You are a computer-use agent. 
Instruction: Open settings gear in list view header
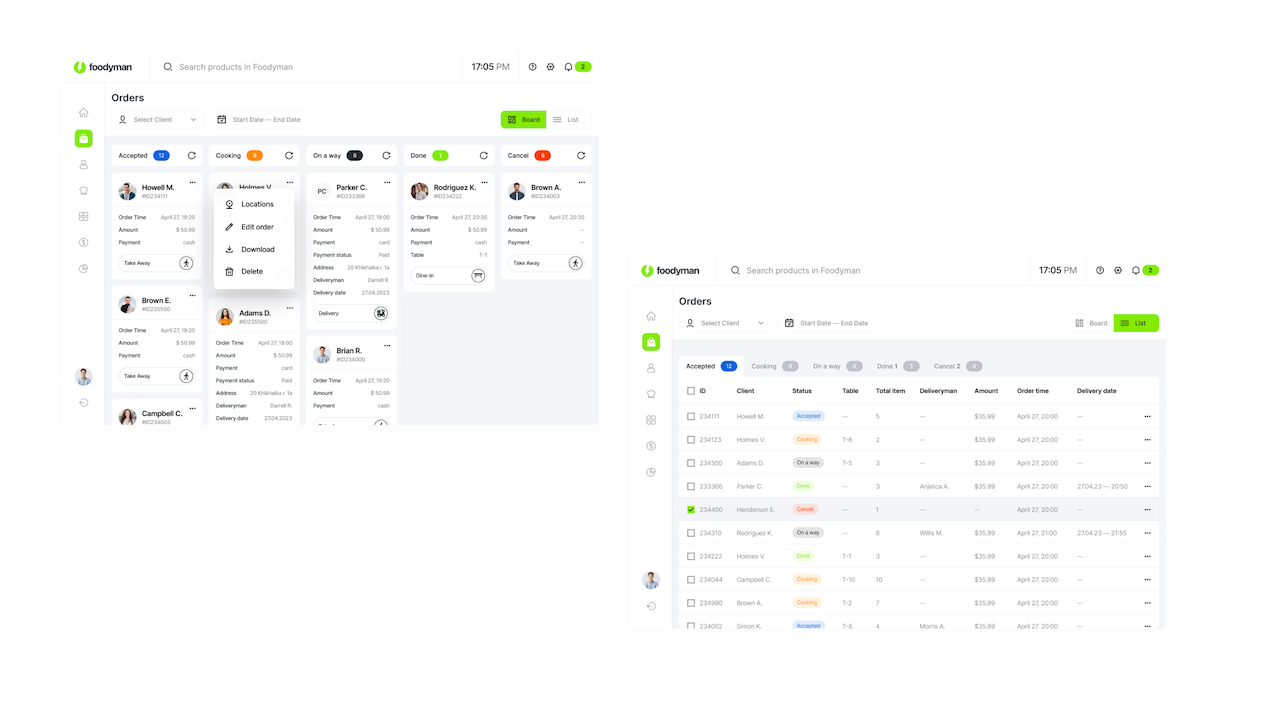tap(1118, 270)
